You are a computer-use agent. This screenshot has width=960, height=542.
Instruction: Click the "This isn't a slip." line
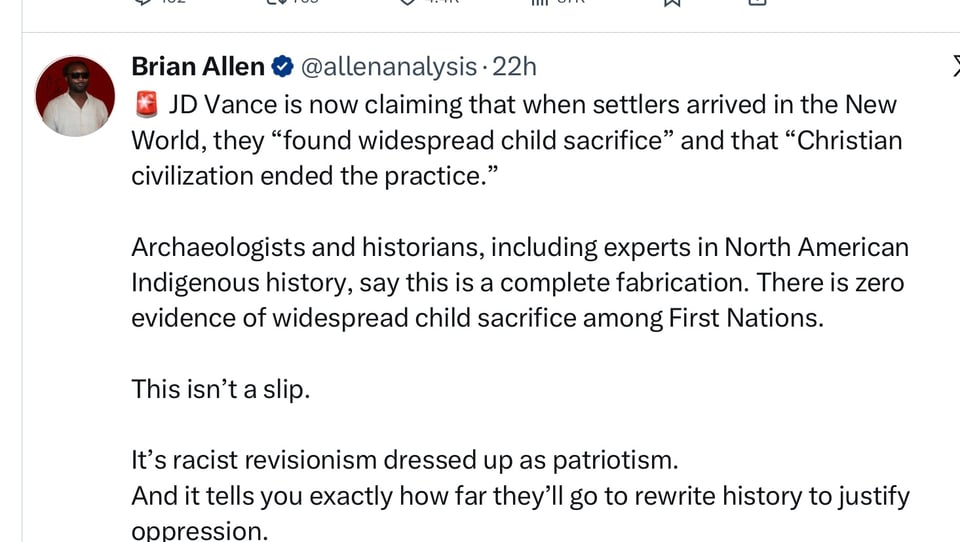point(221,389)
